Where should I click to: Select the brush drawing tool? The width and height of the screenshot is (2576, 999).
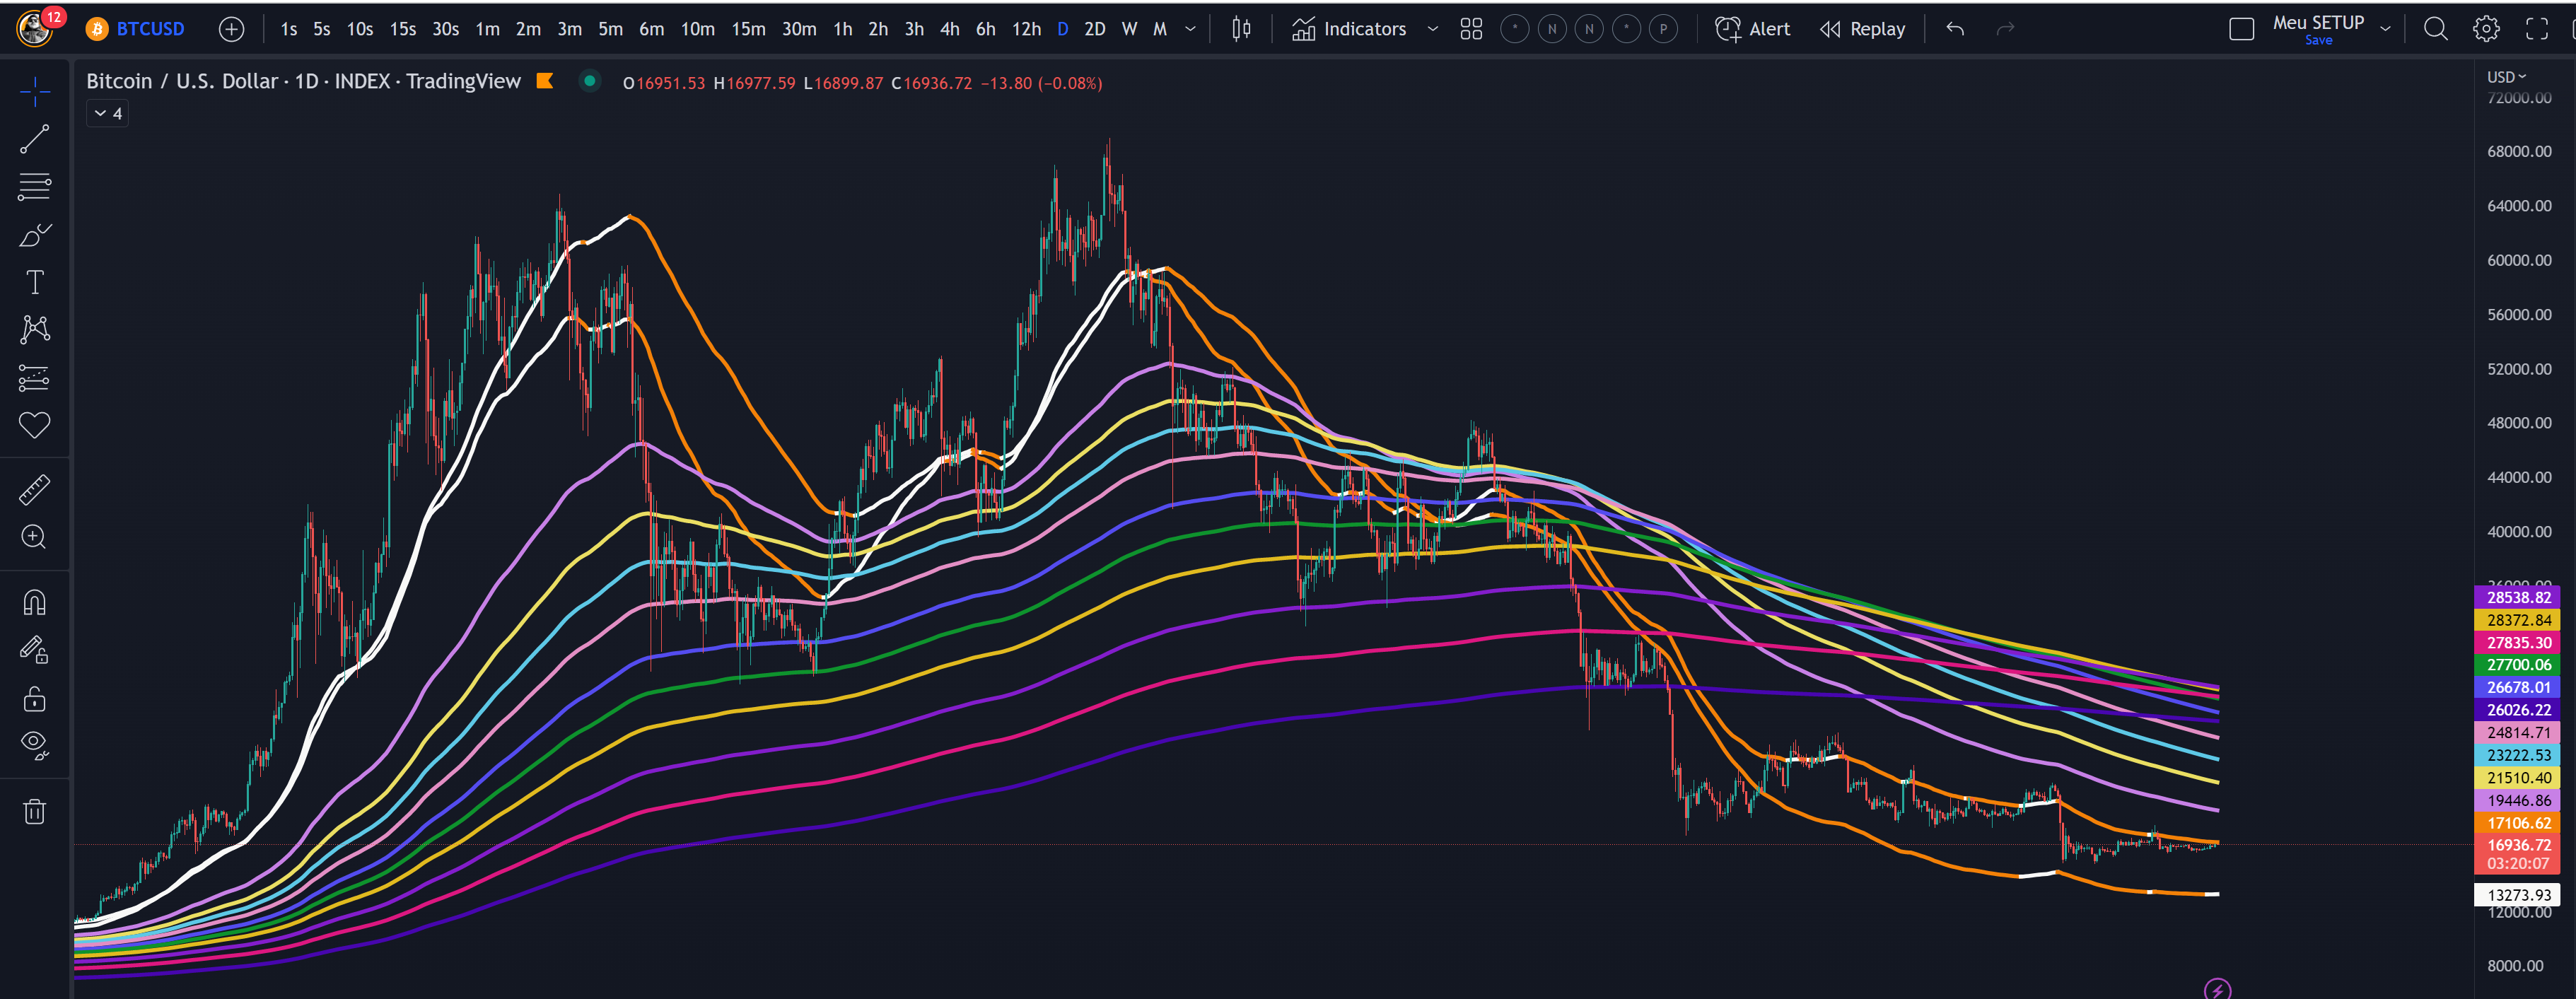[34, 235]
